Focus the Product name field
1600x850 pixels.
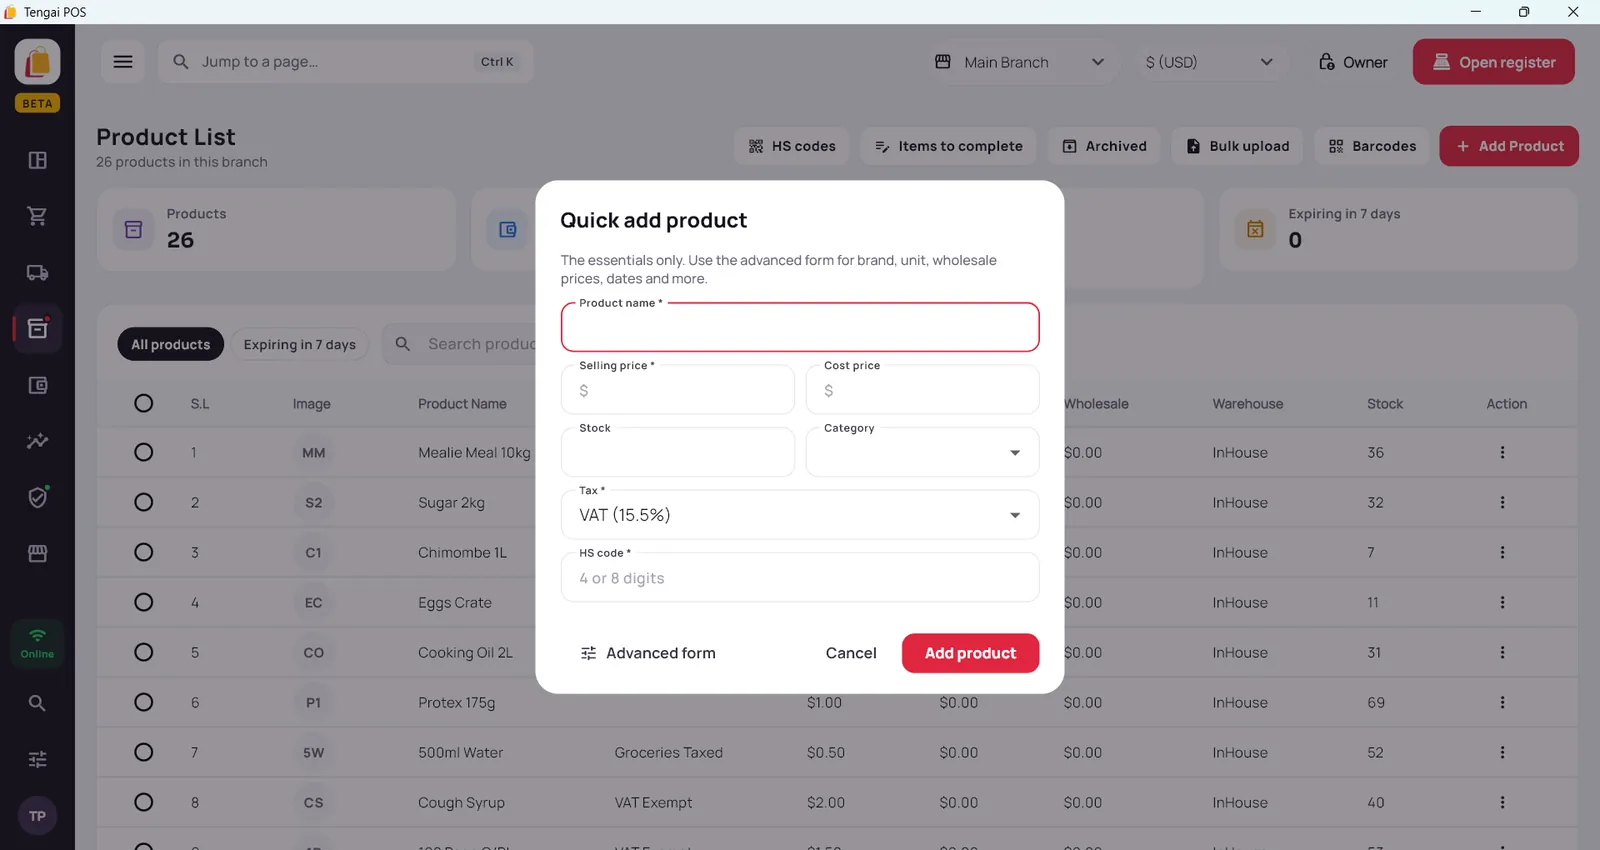coord(800,327)
